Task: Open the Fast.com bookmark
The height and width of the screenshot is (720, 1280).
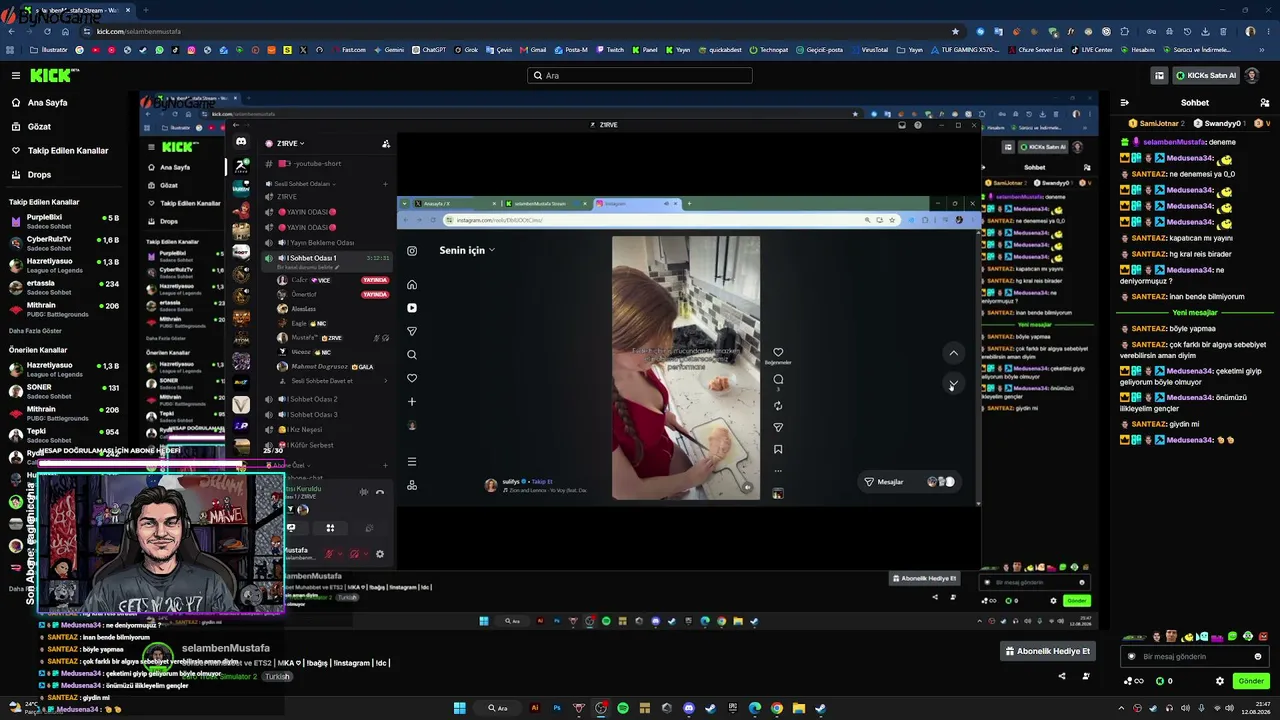Action: tap(348, 49)
